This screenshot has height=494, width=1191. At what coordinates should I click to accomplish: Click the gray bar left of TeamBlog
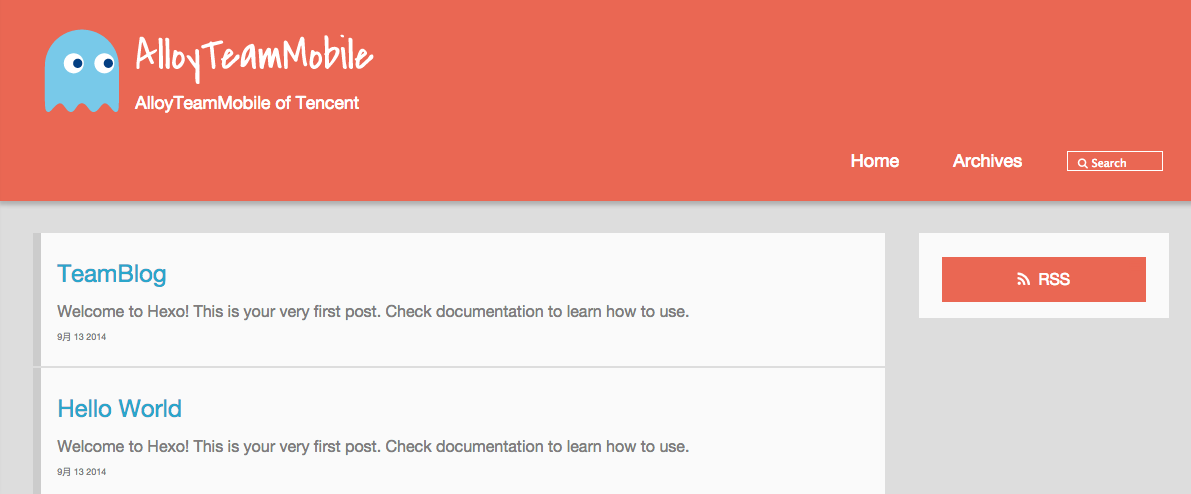(36, 299)
